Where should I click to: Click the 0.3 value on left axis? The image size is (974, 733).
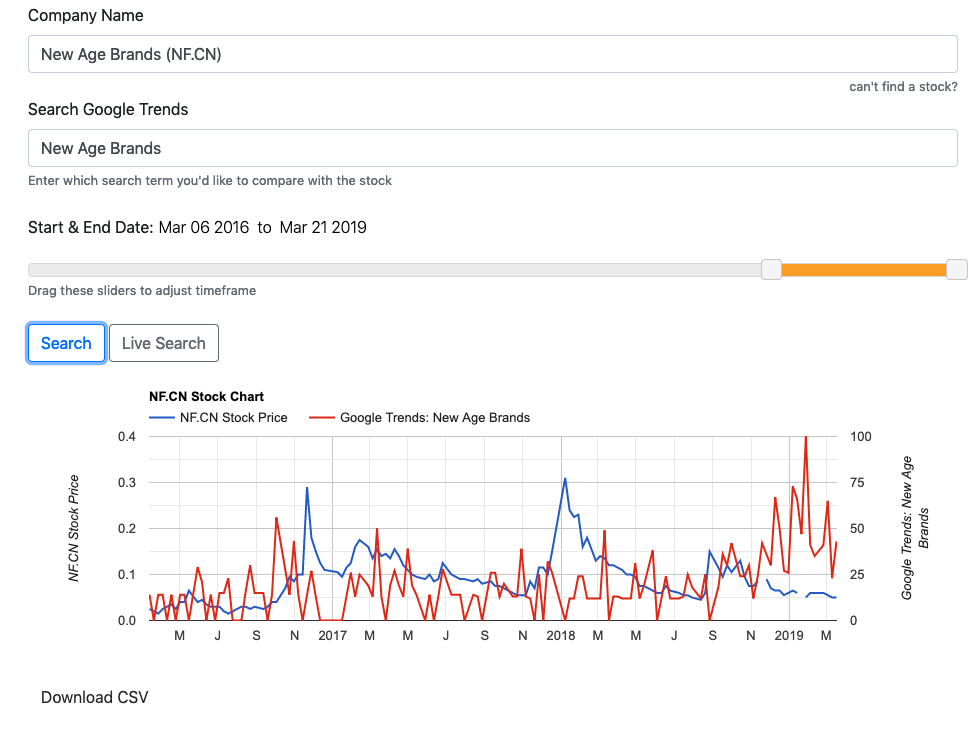coord(127,483)
